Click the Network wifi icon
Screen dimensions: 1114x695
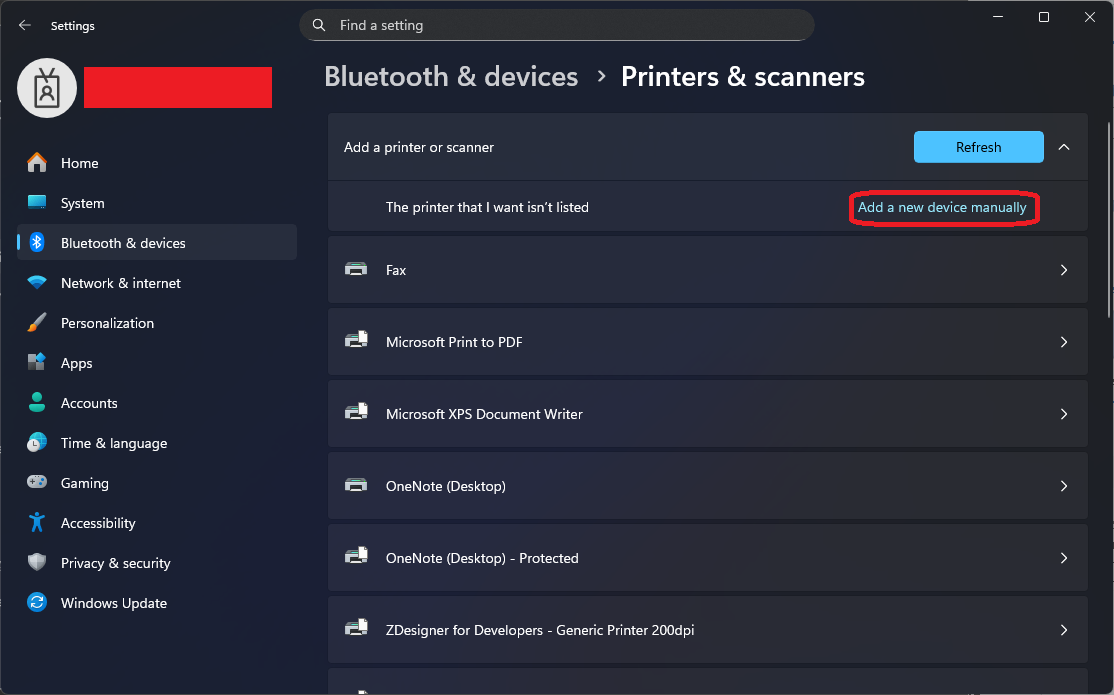(x=37, y=282)
